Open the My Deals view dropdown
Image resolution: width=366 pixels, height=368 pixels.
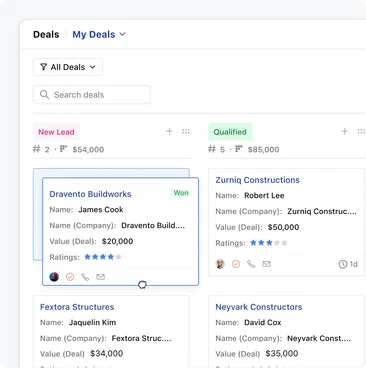click(99, 34)
